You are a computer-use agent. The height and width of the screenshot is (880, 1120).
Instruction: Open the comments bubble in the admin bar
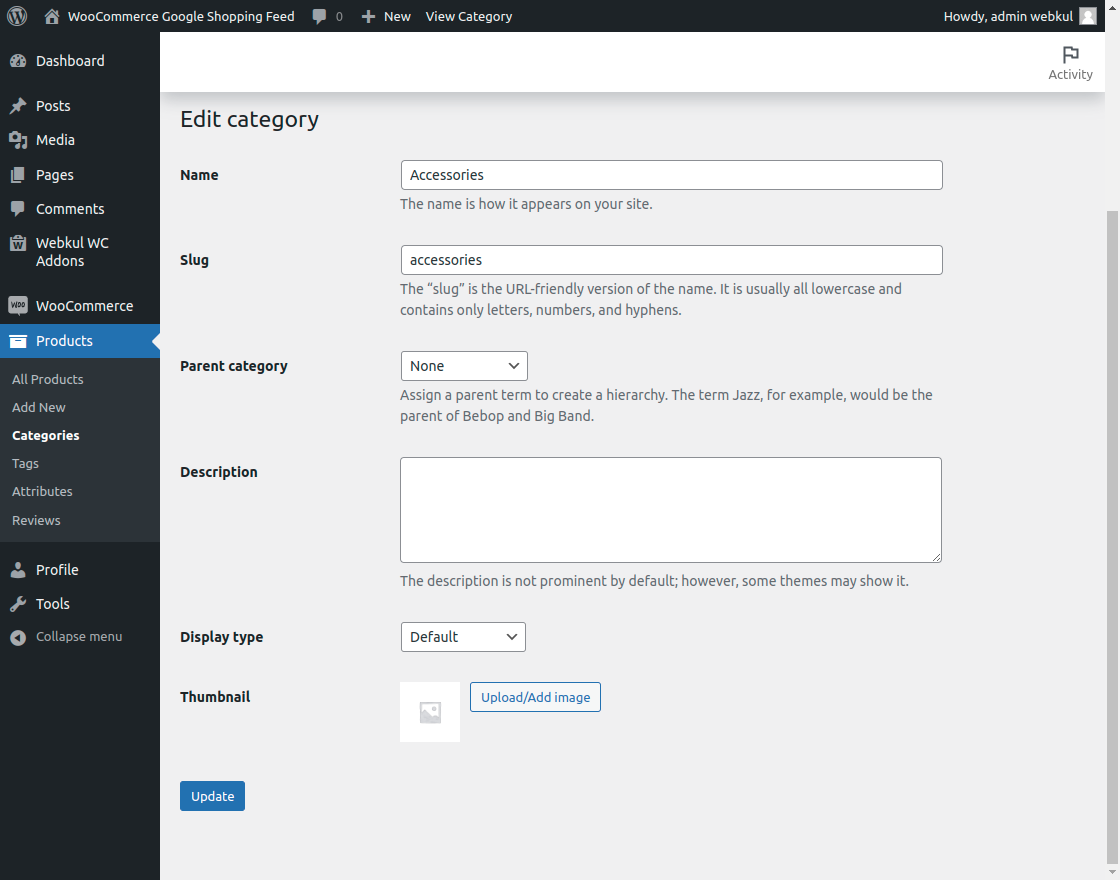click(317, 16)
